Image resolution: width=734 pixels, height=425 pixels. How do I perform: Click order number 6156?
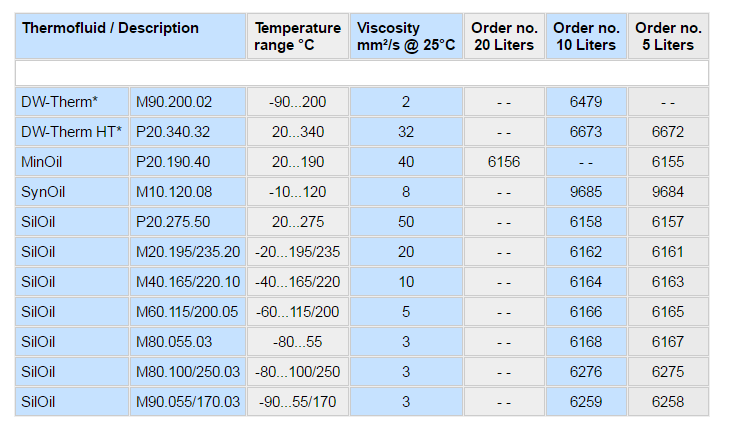pos(504,162)
